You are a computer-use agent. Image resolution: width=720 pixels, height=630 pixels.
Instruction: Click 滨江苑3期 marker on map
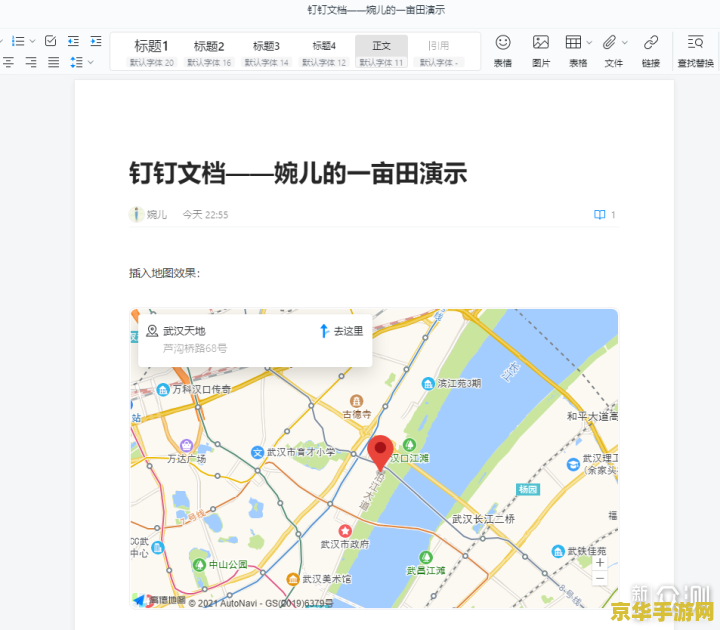click(x=452, y=383)
